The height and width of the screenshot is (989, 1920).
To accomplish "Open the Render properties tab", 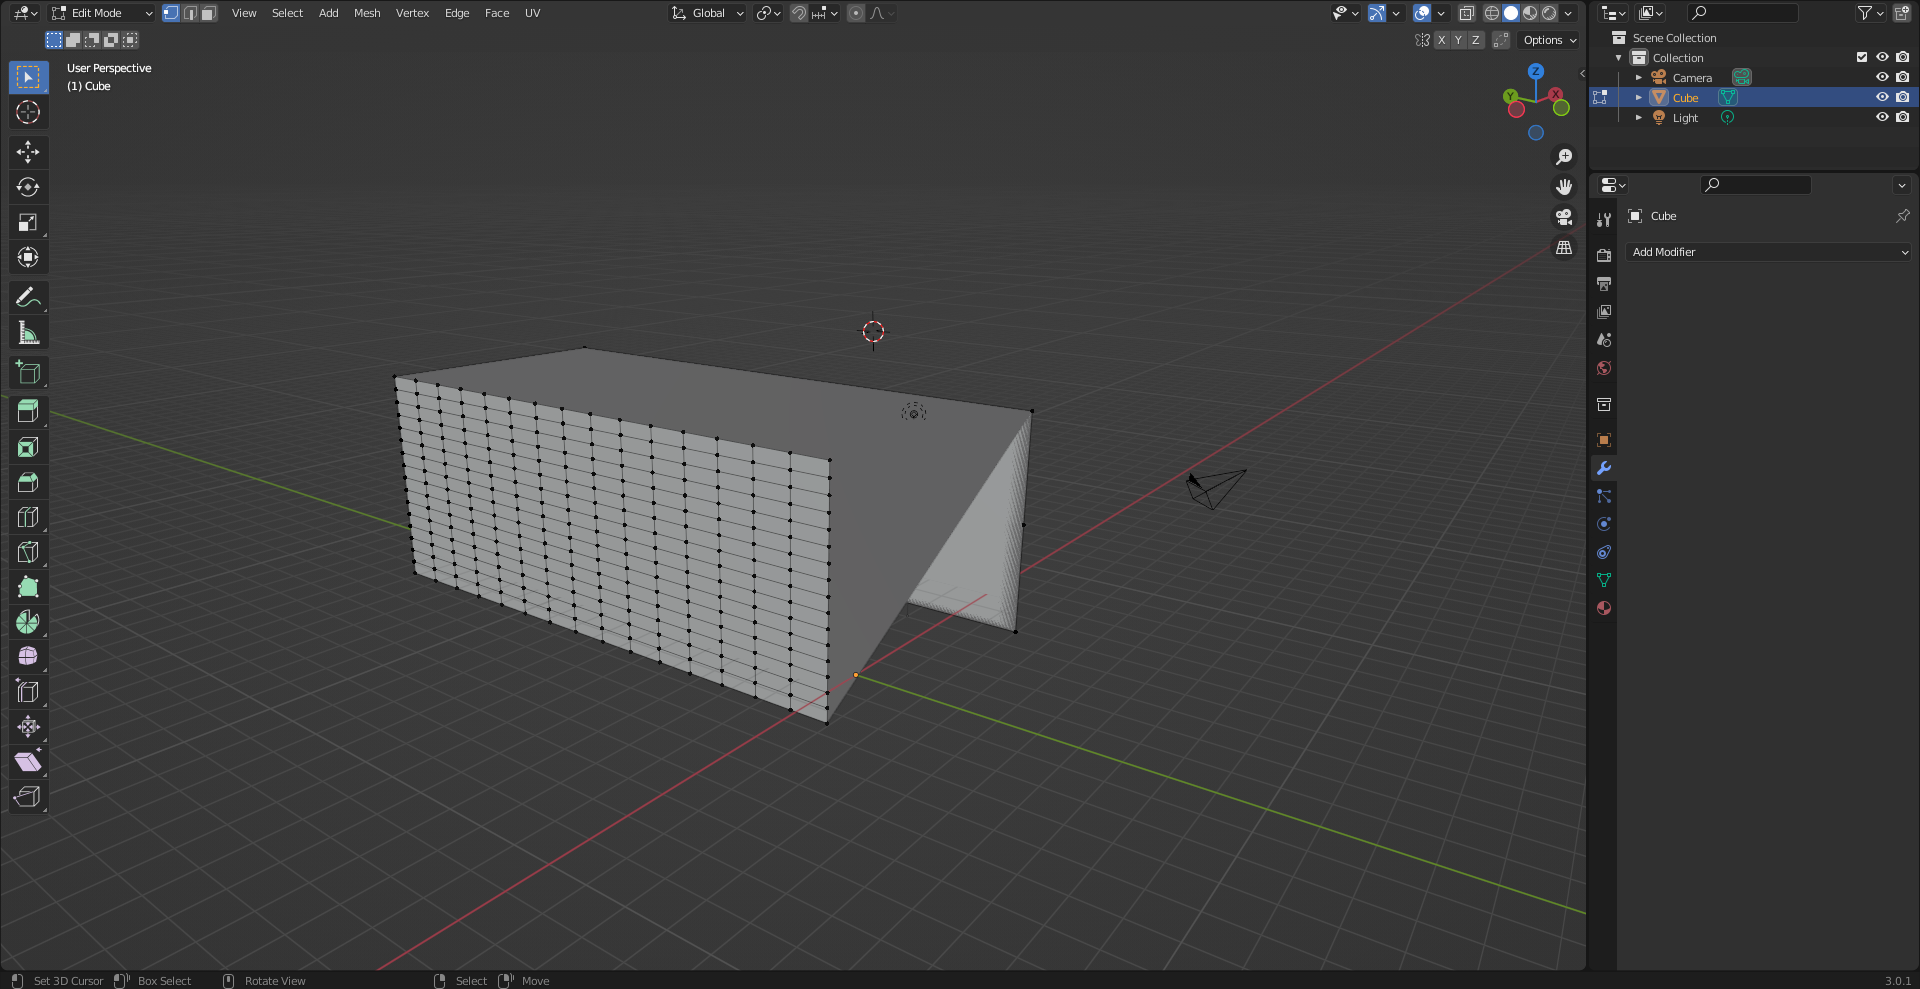I will tap(1604, 256).
